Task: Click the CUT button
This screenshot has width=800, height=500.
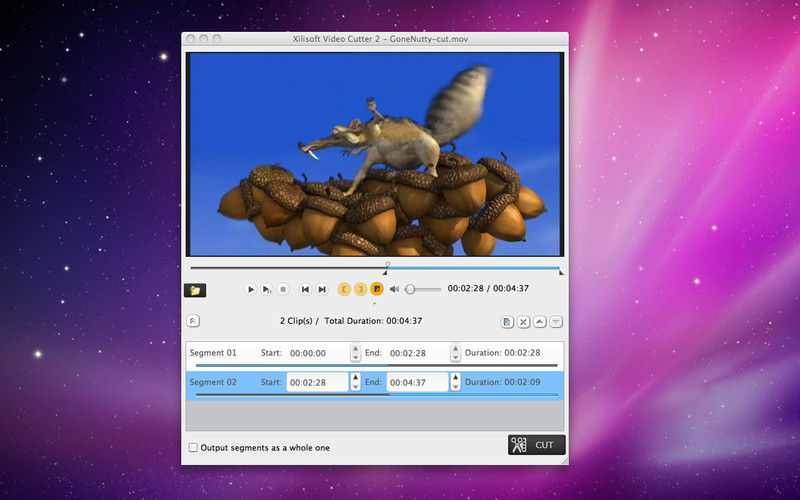Action: (x=537, y=445)
